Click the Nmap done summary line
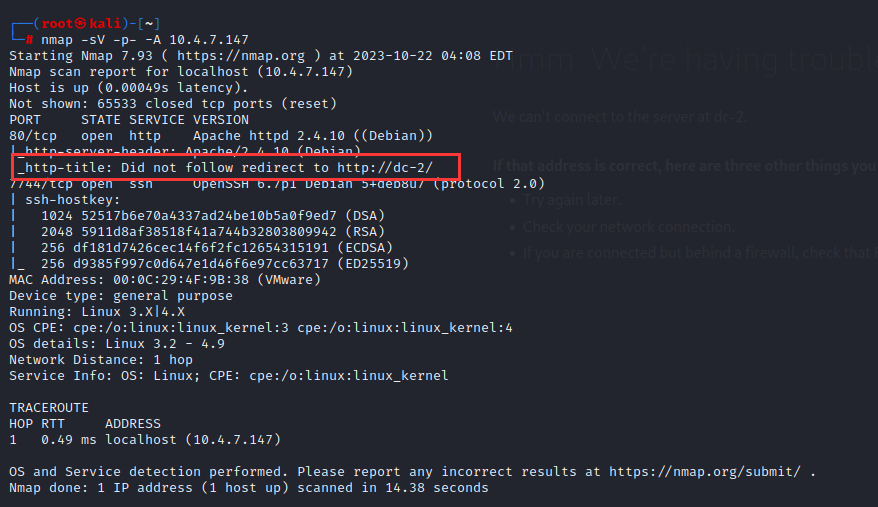The height and width of the screenshot is (507, 878). [248, 488]
